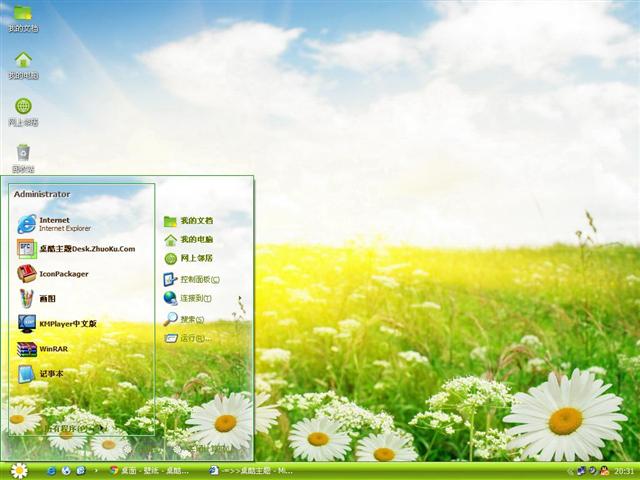Open 控制面板(C) from the Start menu
Image resolution: width=640 pixels, height=480 pixels.
coord(191,280)
